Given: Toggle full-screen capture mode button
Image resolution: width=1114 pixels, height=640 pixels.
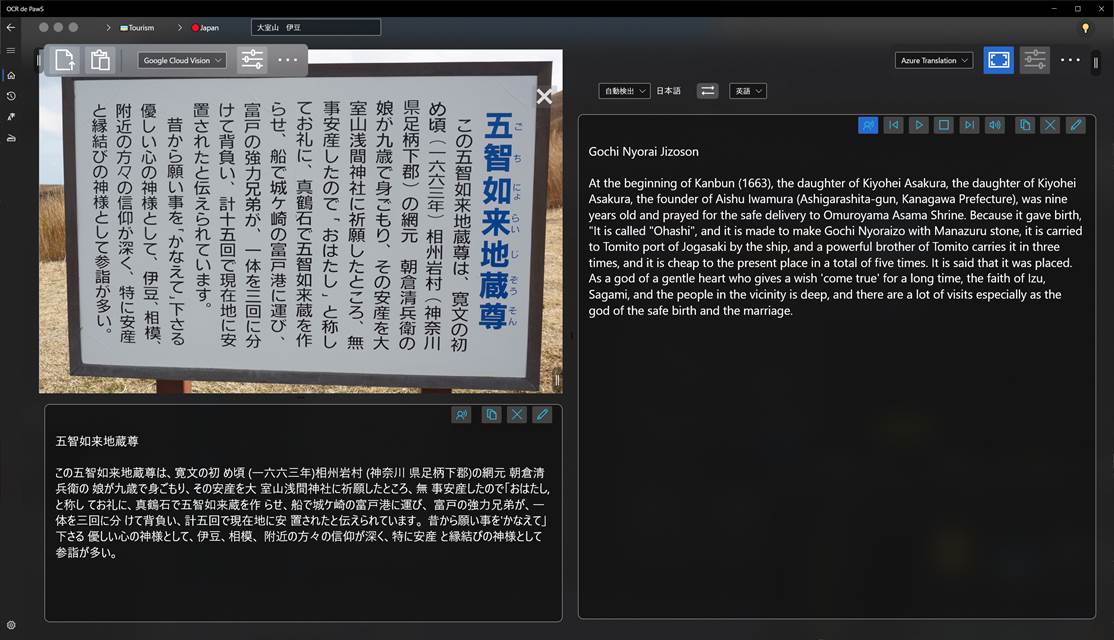Looking at the screenshot, I should [998, 60].
